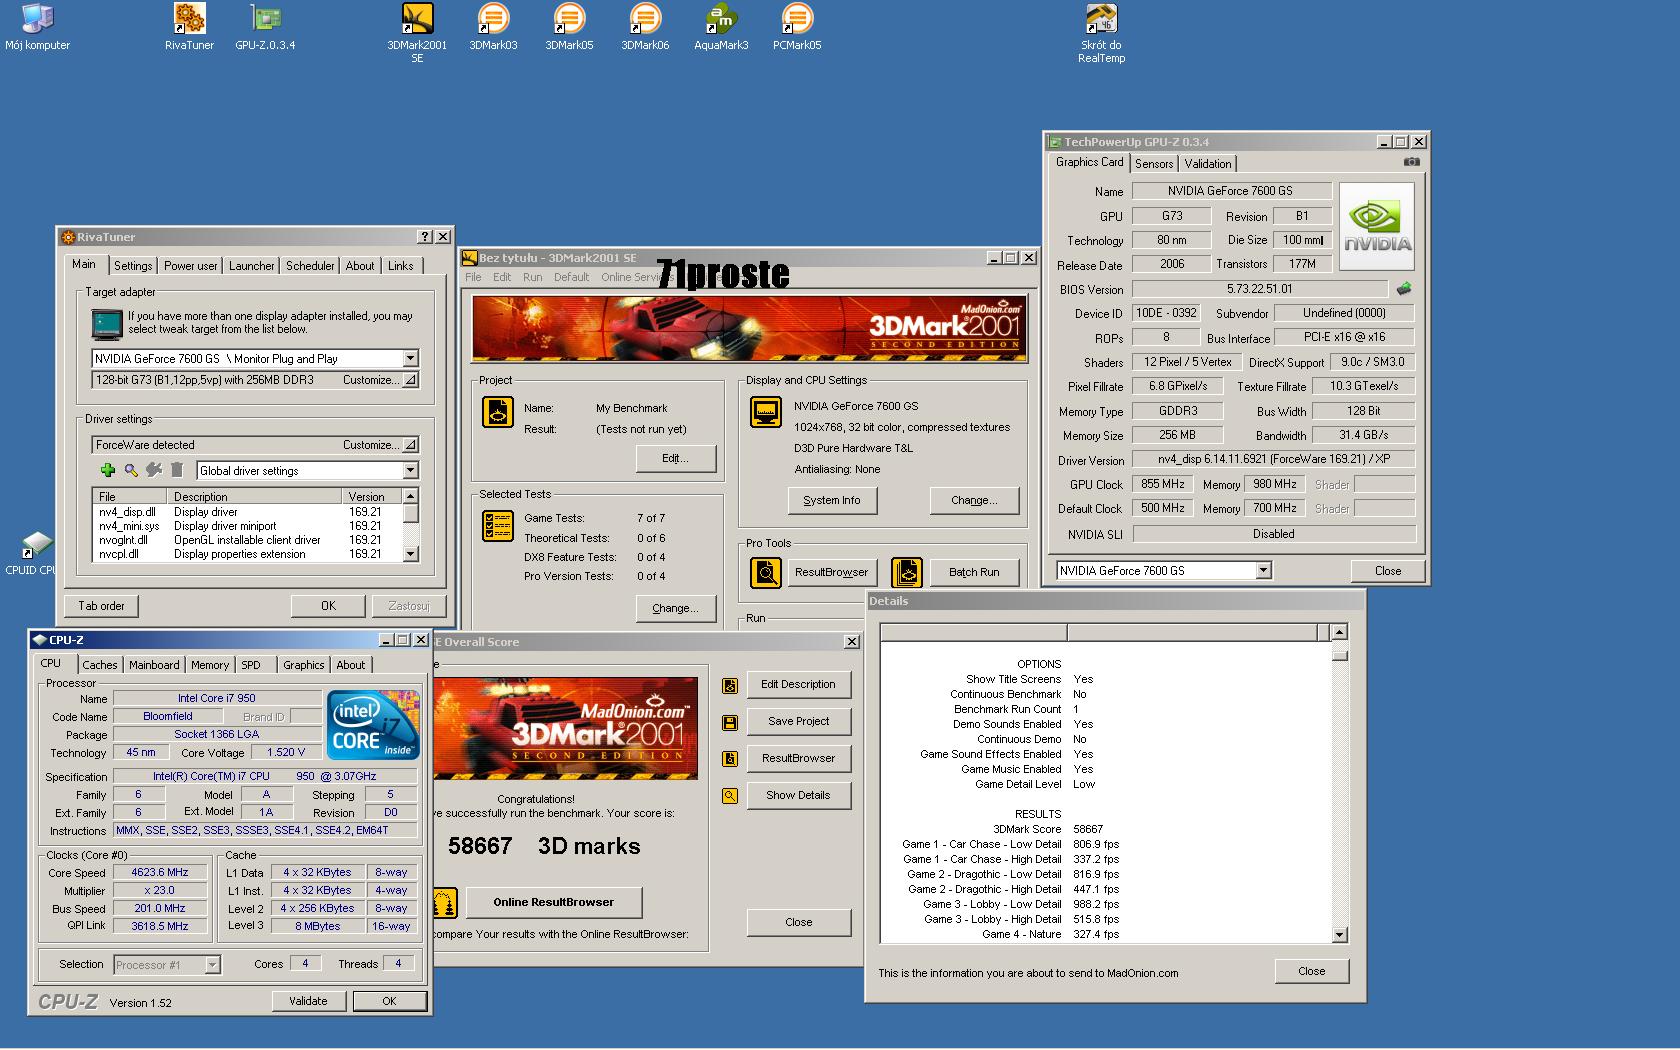Screen dimensions: 1680x1050
Task: Click Change in Display and CPU Settings
Action: 974,500
